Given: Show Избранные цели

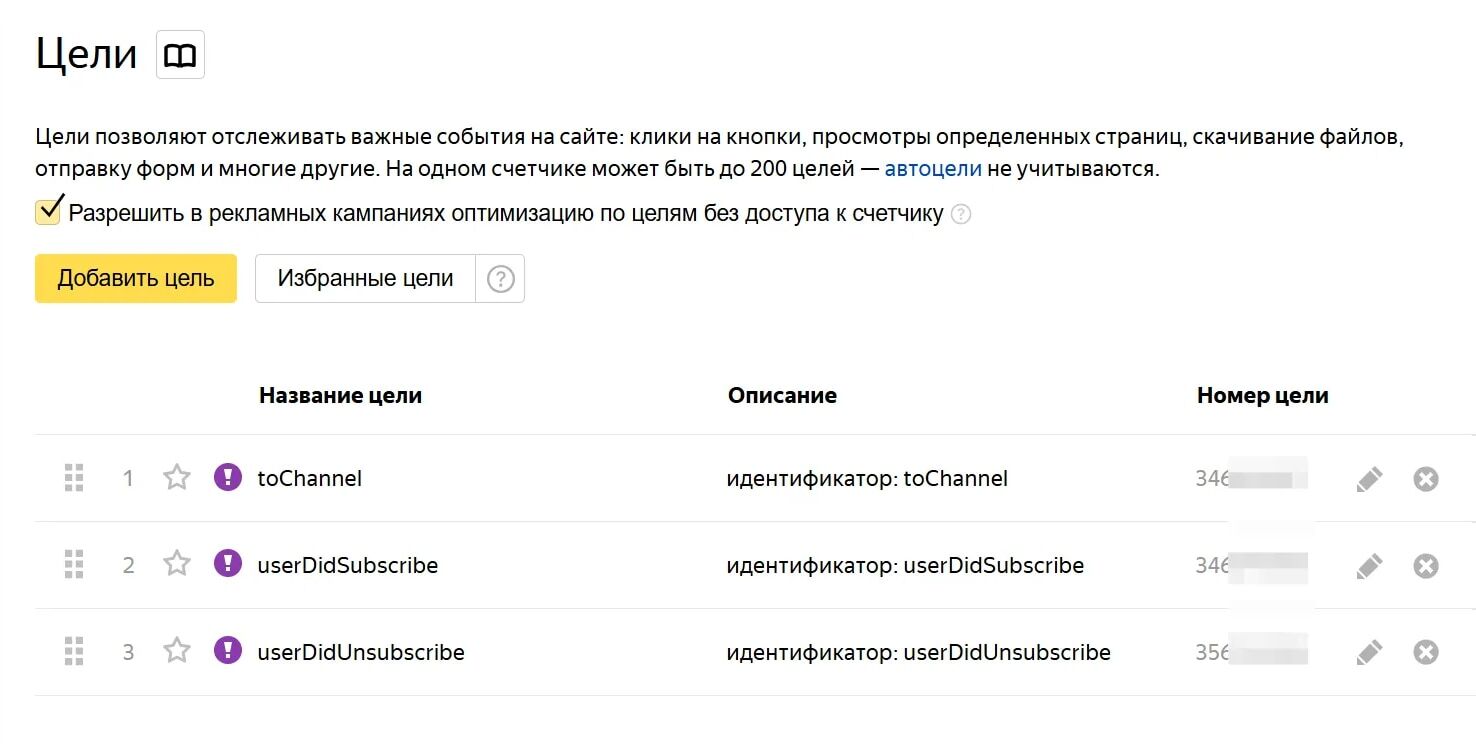Looking at the screenshot, I should (365, 279).
